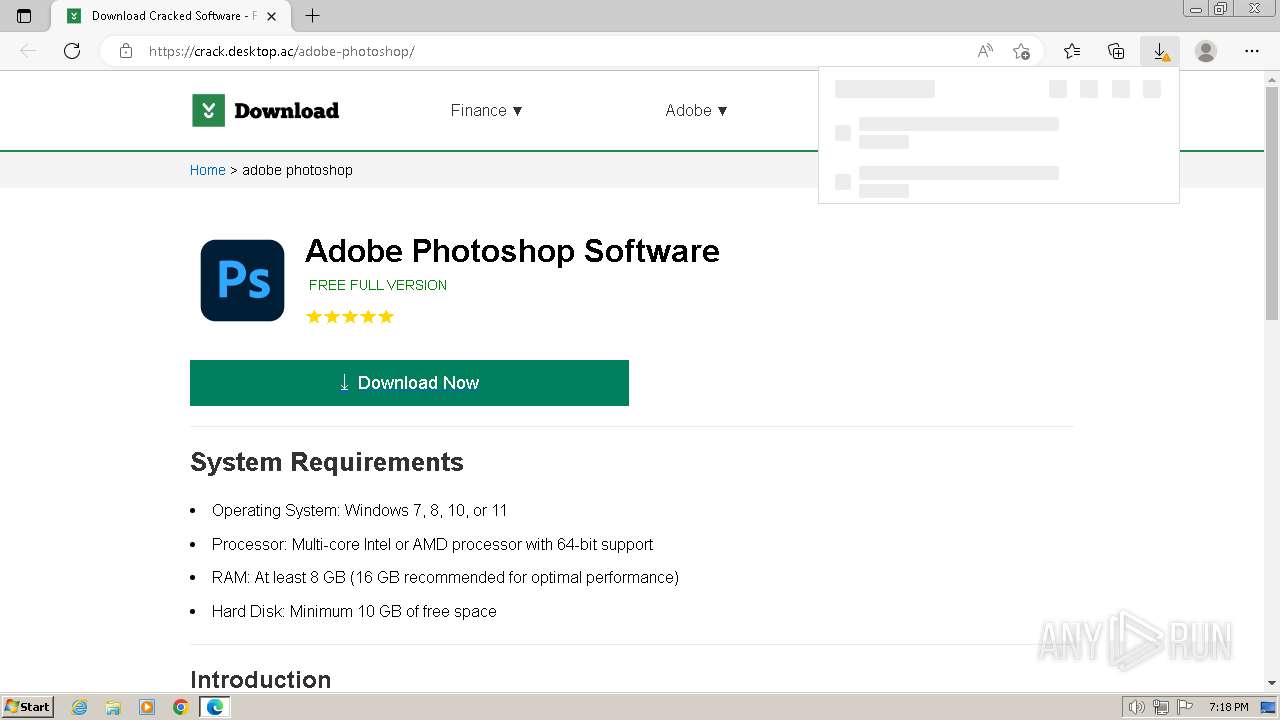This screenshot has height=720, width=1280.
Task: Open Collections icon in toolbar
Action: pos(1116,51)
